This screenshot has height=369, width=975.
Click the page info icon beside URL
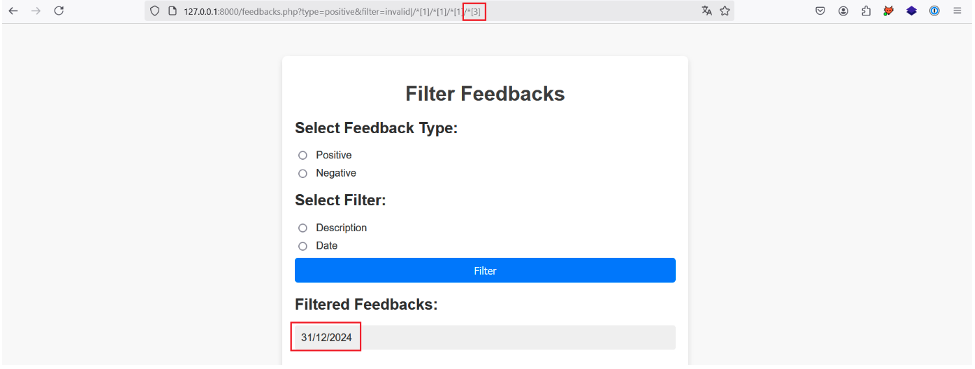173,11
